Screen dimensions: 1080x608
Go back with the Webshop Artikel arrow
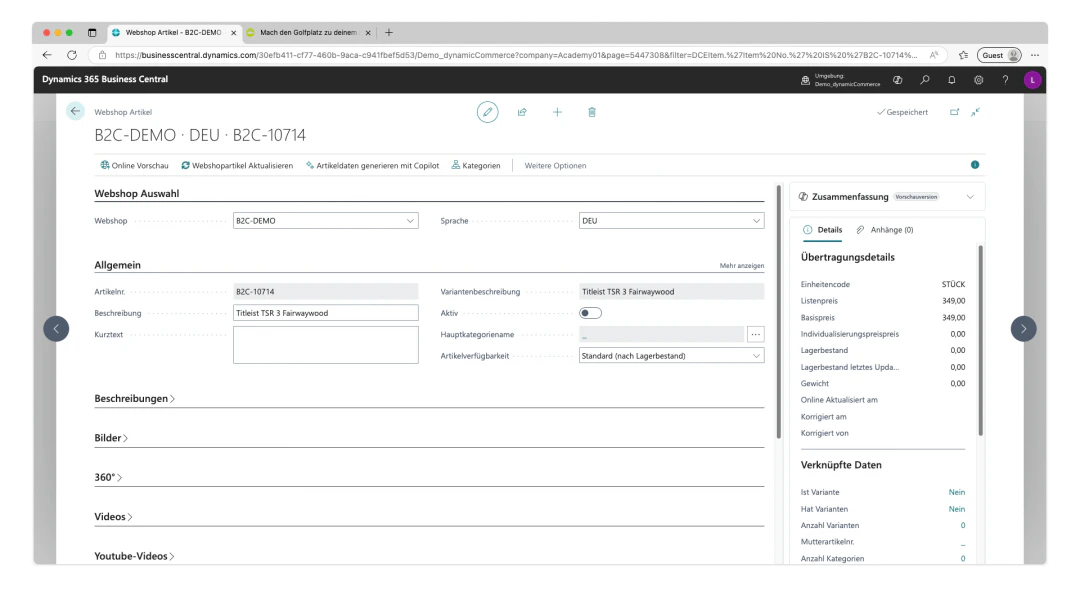click(75, 111)
